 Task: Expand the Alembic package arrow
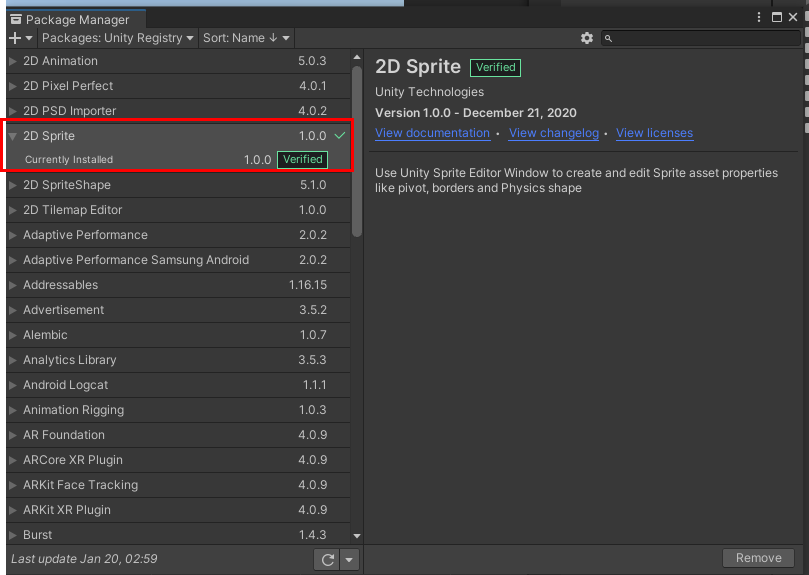(13, 335)
